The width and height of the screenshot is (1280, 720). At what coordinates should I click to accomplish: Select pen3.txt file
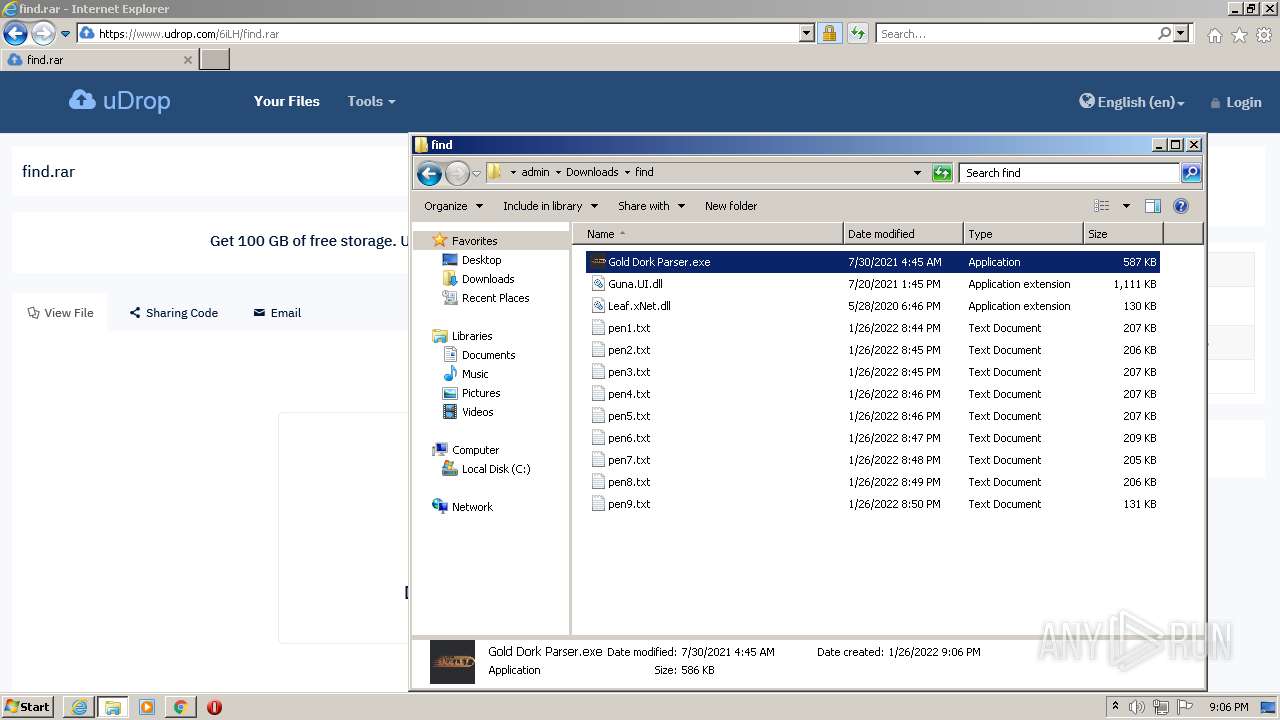tap(872, 372)
